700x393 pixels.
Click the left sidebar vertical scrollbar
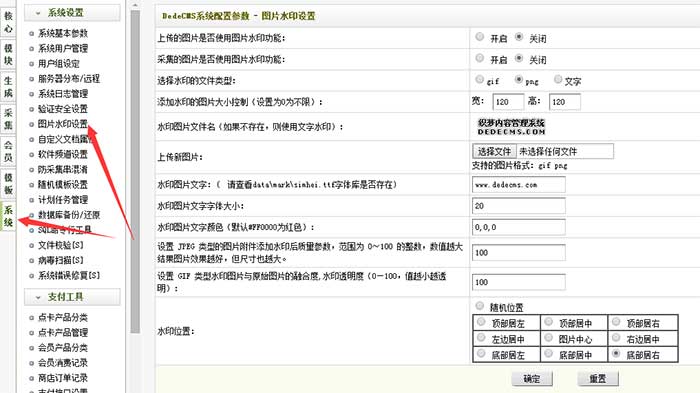tap(135, 171)
